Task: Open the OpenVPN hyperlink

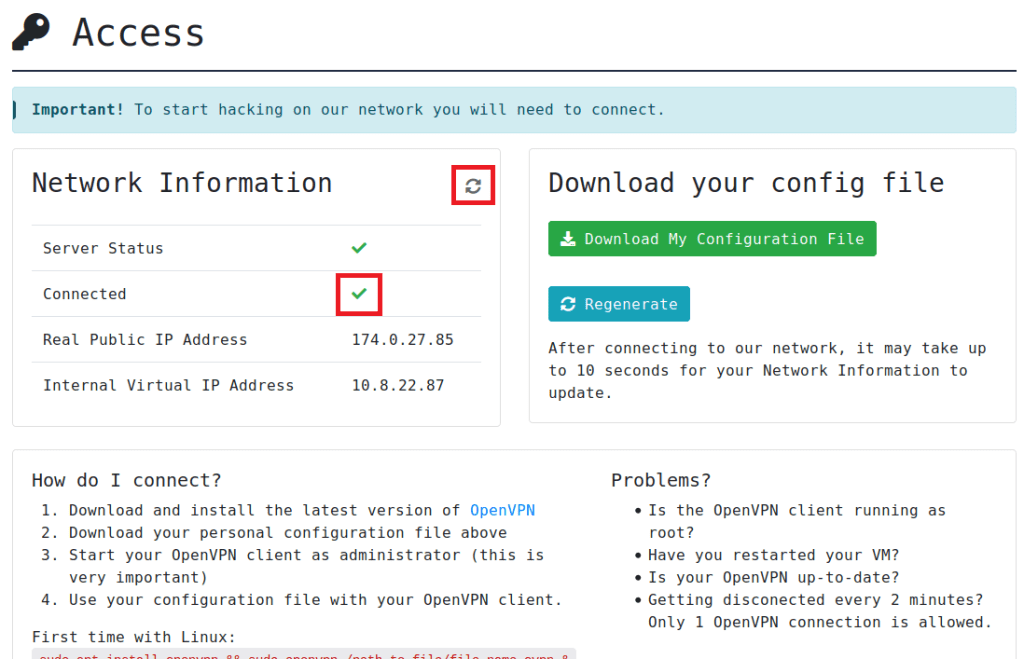Action: point(502,510)
